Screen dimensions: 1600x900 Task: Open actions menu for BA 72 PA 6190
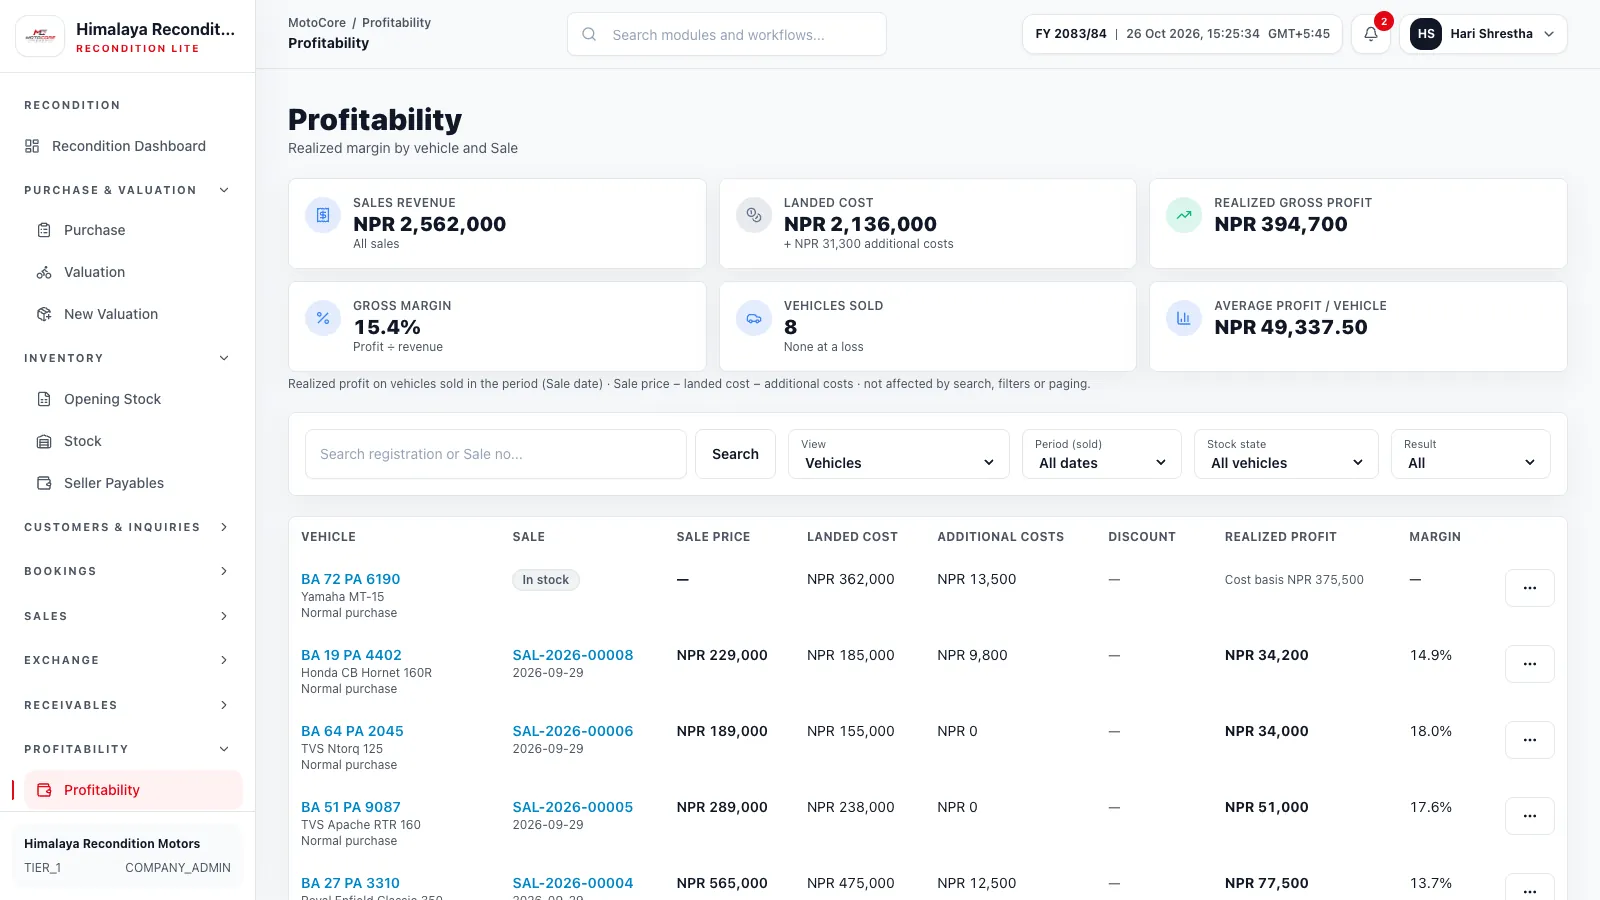click(1530, 588)
